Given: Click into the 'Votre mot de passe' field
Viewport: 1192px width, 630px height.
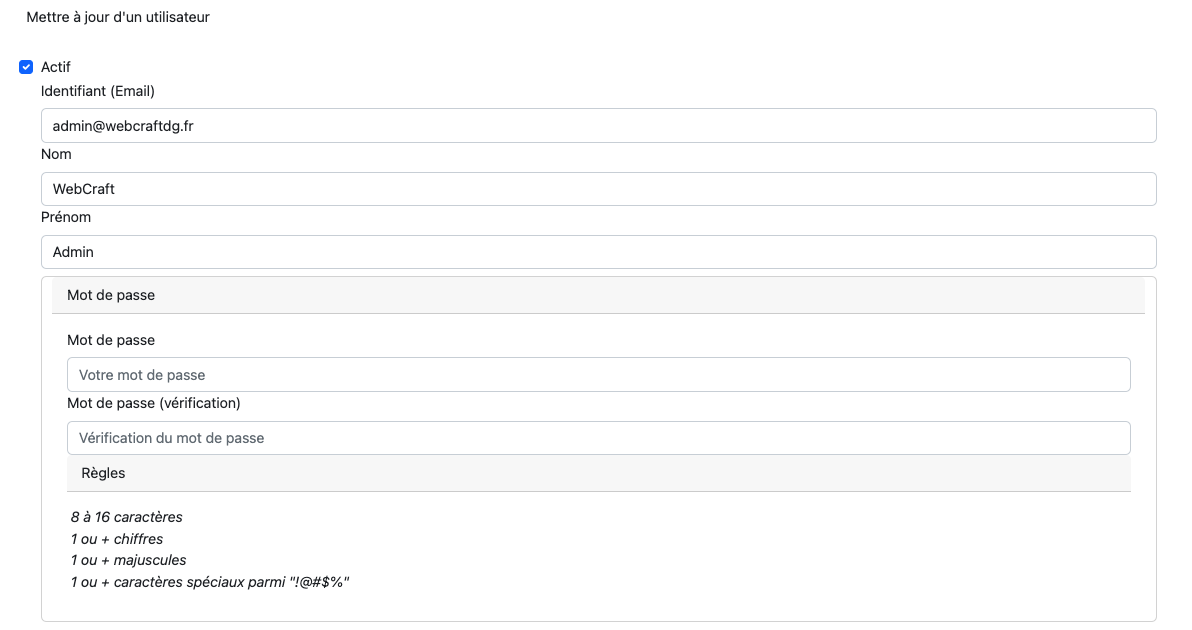Looking at the screenshot, I should 598,375.
